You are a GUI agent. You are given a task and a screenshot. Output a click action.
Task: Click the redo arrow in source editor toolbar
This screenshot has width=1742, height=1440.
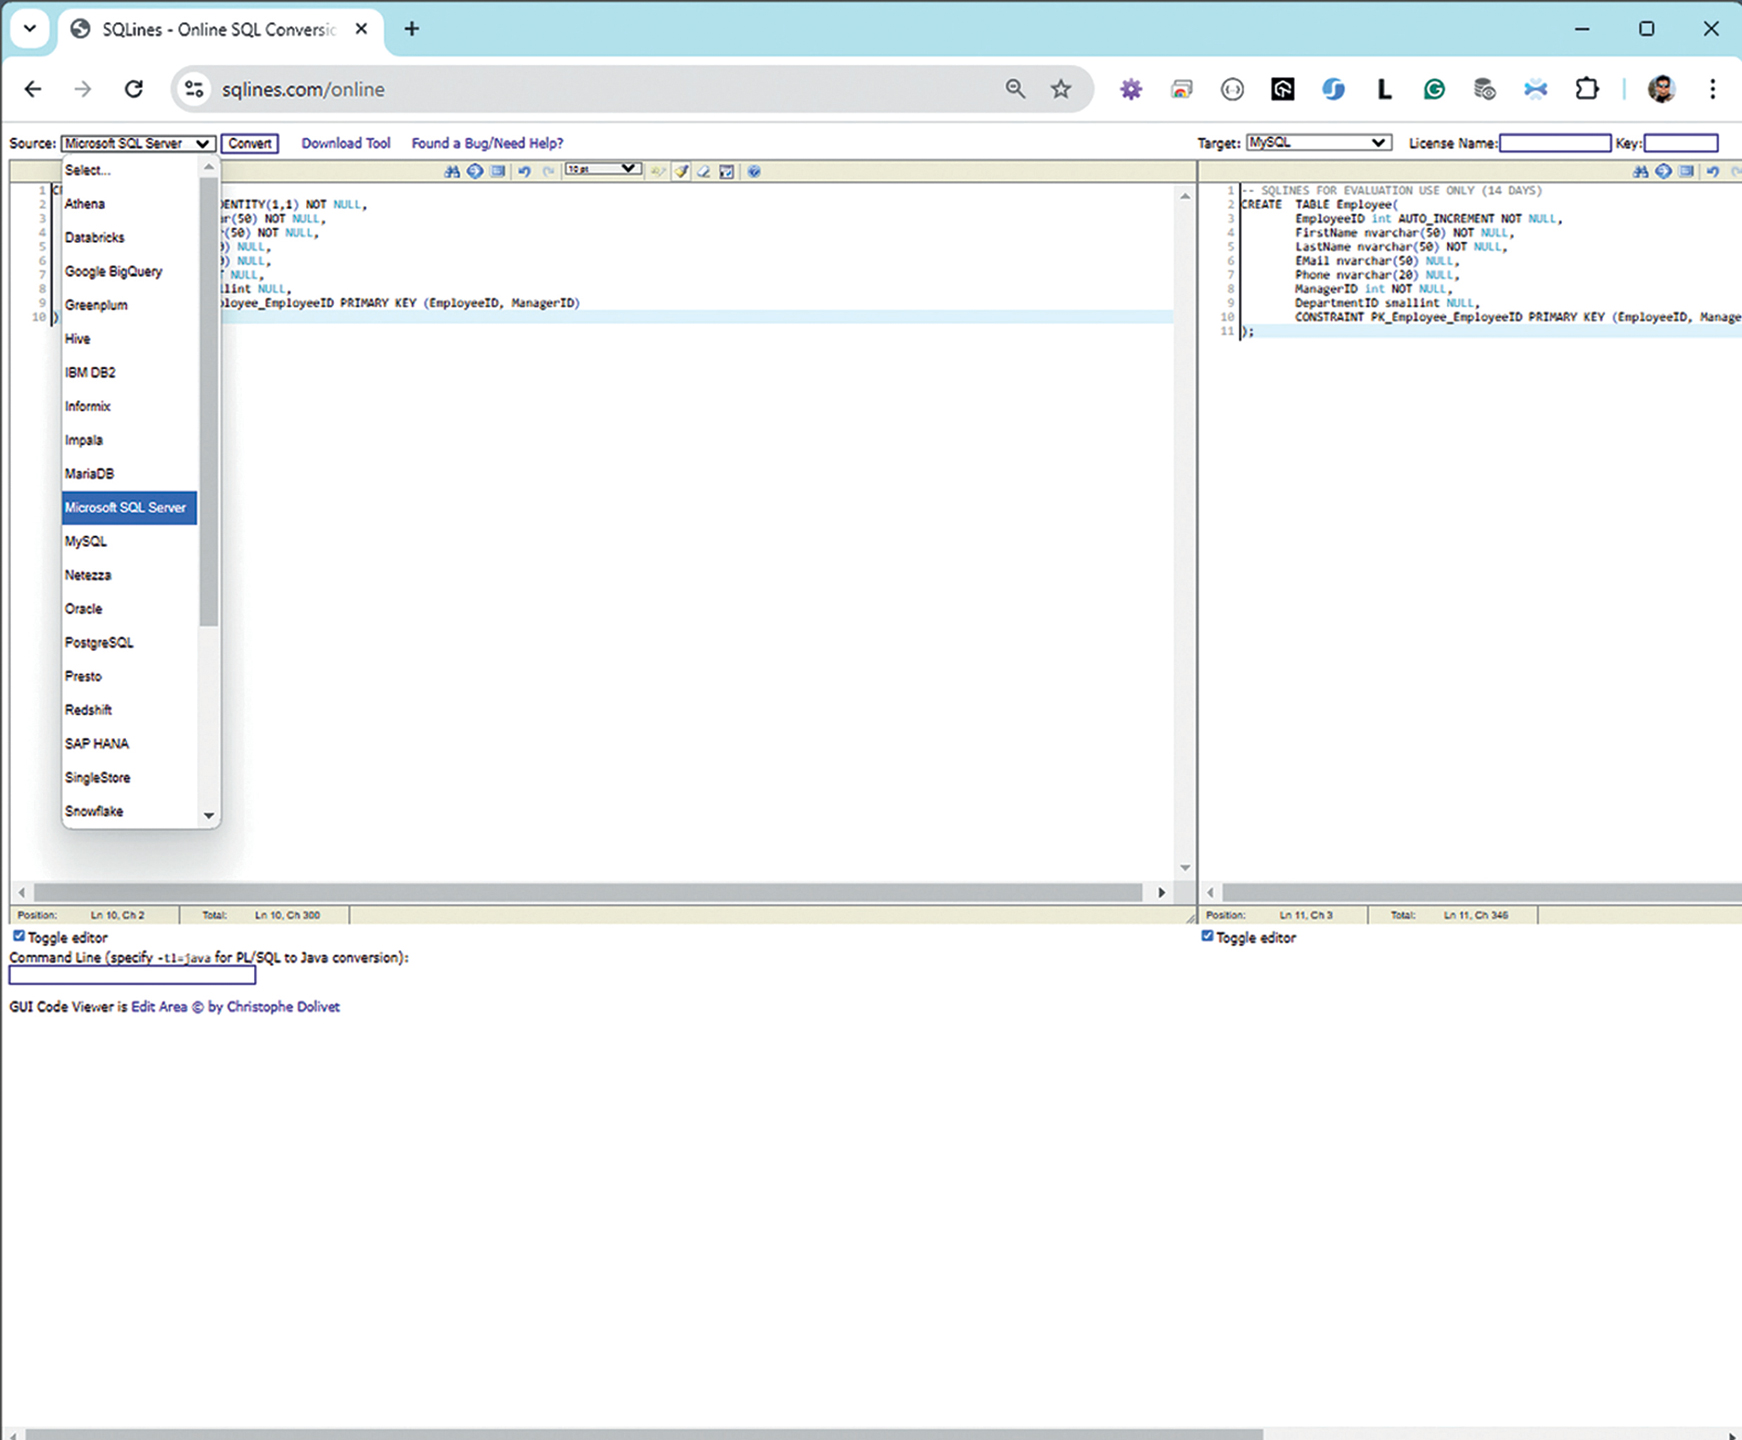pos(548,171)
